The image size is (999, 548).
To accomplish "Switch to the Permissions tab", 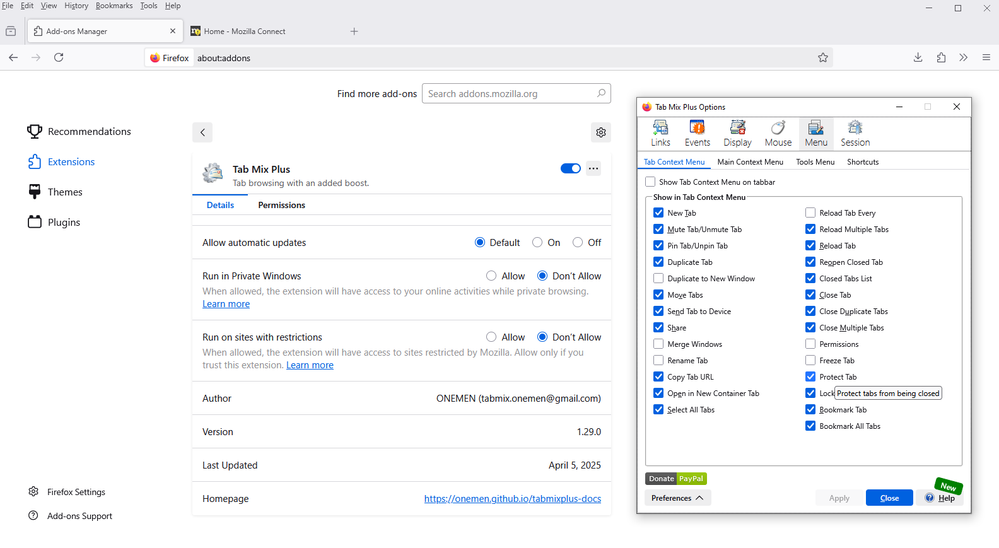I will tap(281, 205).
